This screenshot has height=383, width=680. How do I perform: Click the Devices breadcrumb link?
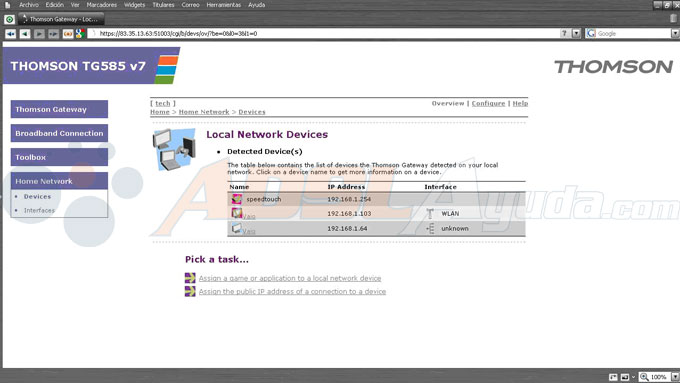(252, 112)
